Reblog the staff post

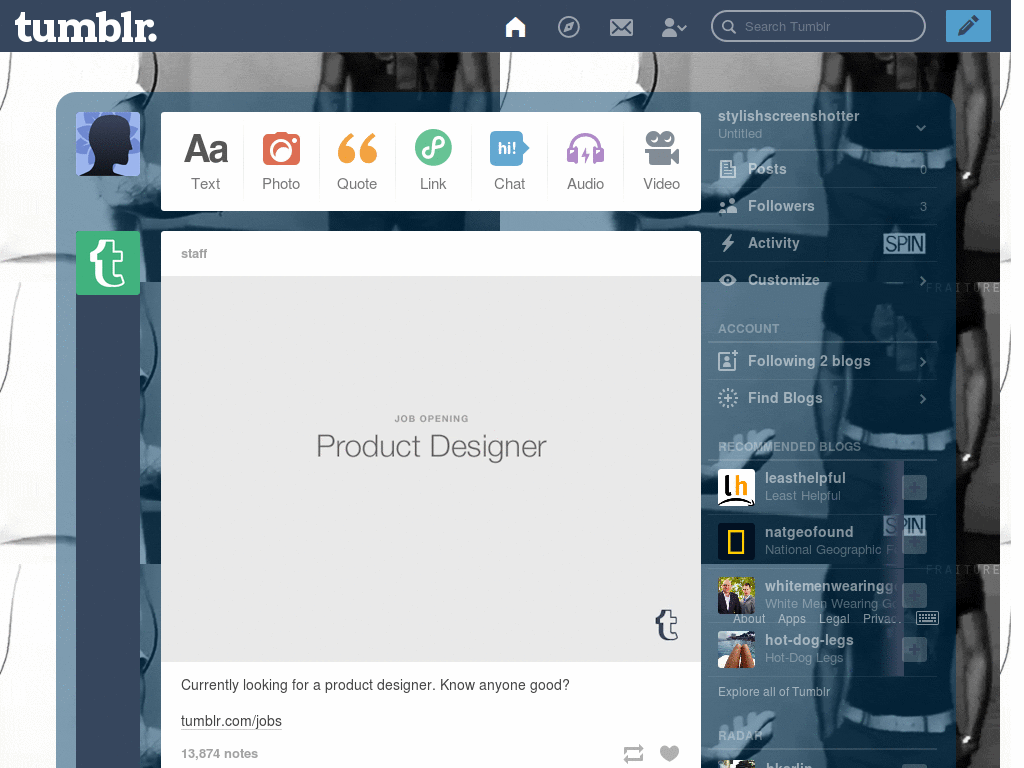pyautogui.click(x=633, y=754)
